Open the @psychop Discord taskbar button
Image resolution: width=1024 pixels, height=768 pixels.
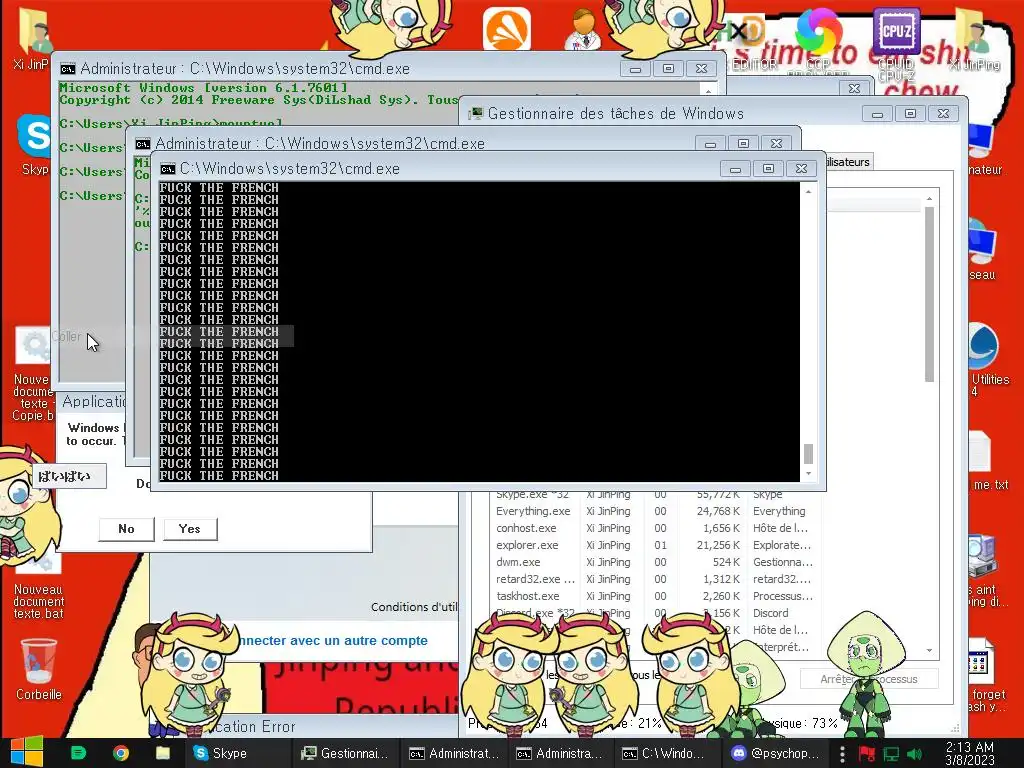775,753
